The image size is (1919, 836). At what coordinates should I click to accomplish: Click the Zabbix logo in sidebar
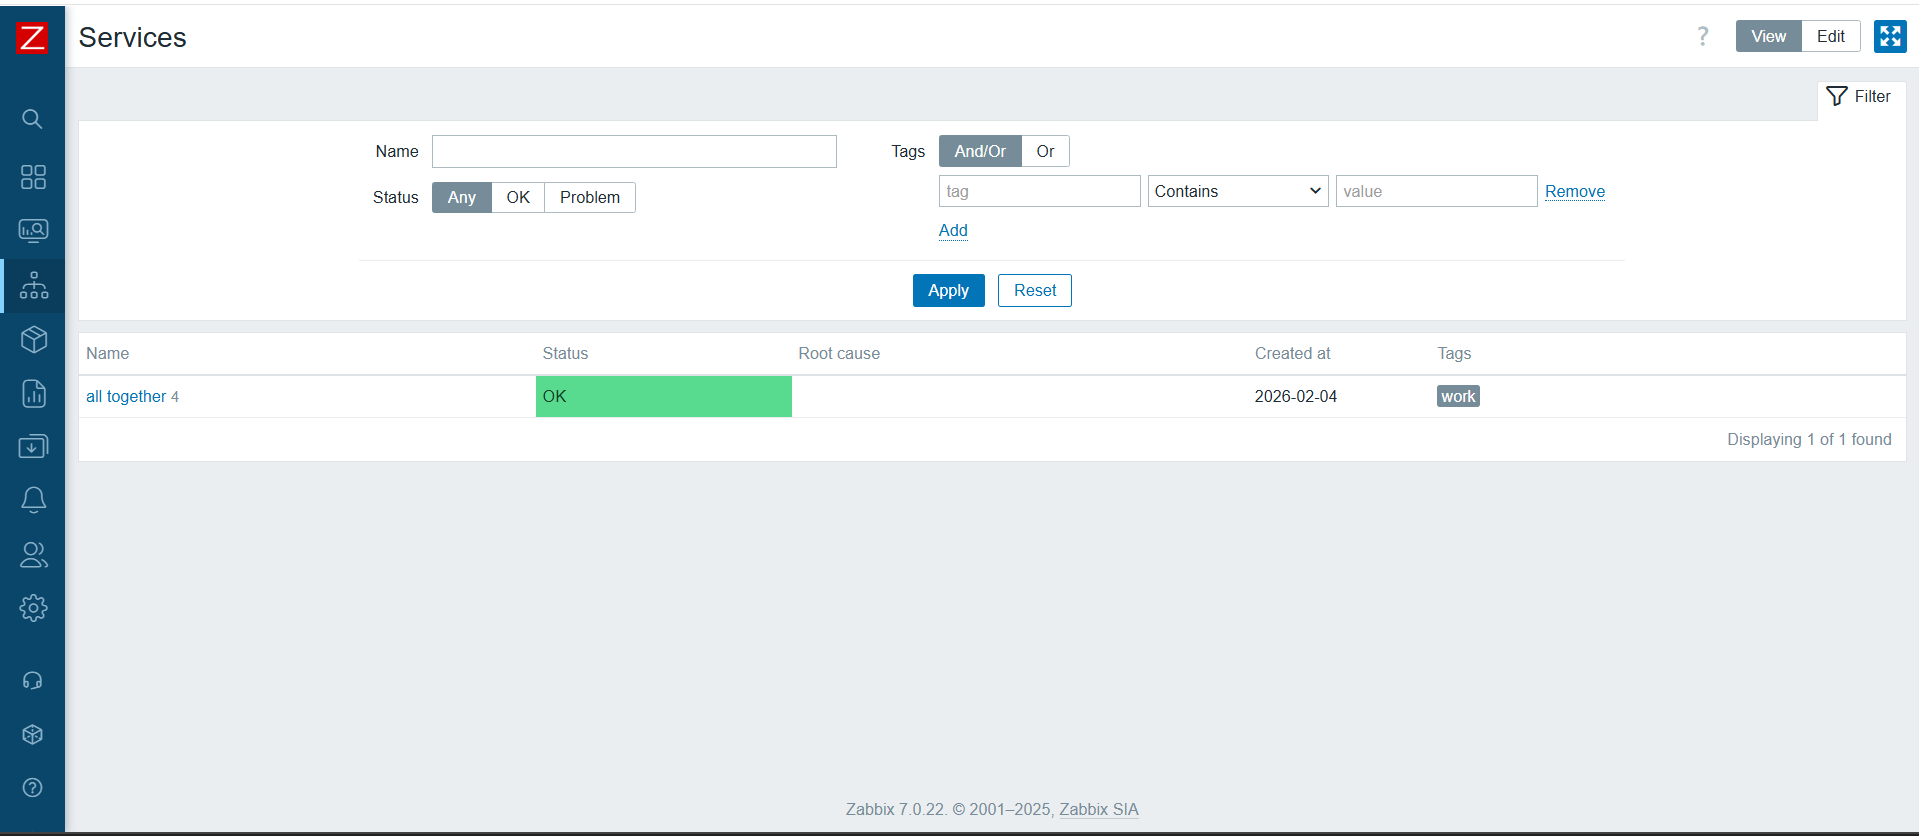(x=32, y=38)
